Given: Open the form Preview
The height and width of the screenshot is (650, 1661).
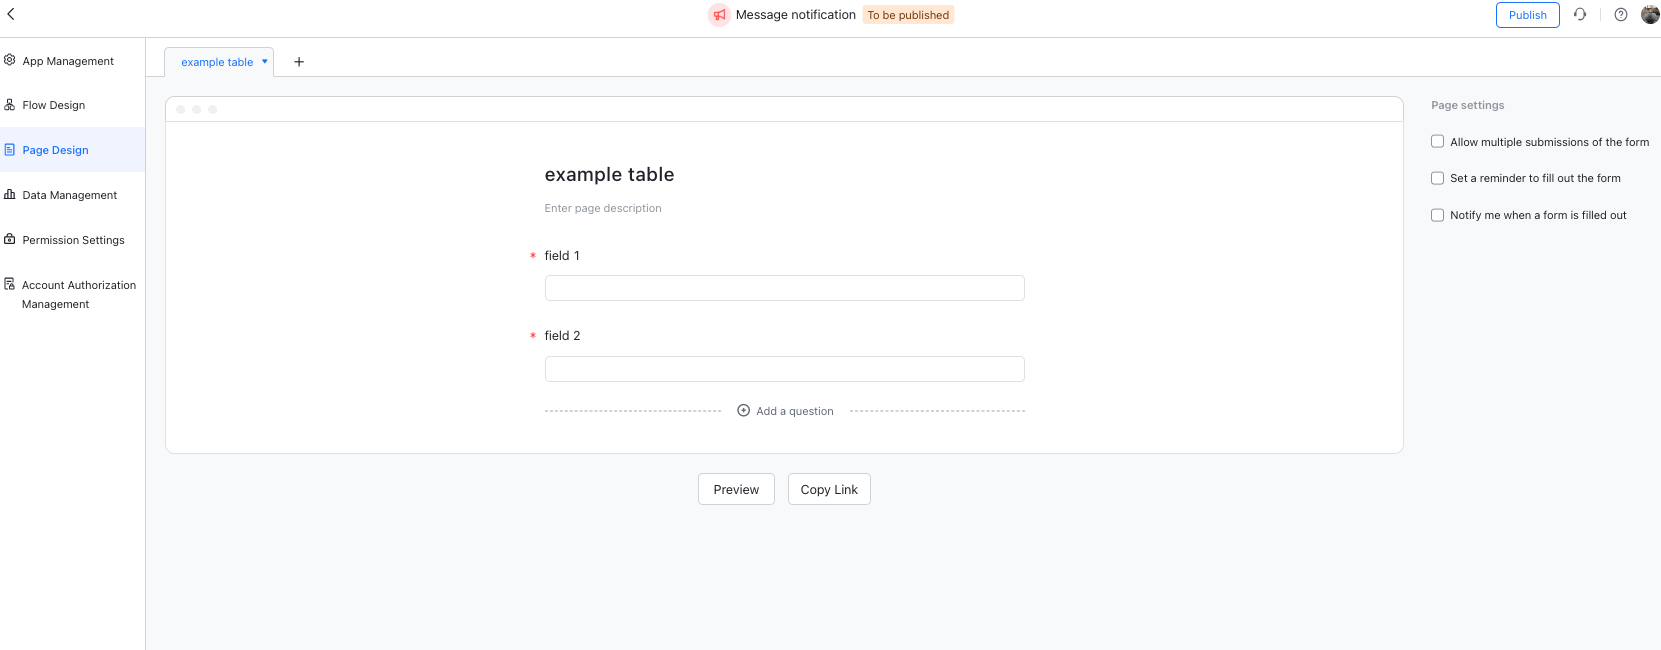Looking at the screenshot, I should 736,489.
